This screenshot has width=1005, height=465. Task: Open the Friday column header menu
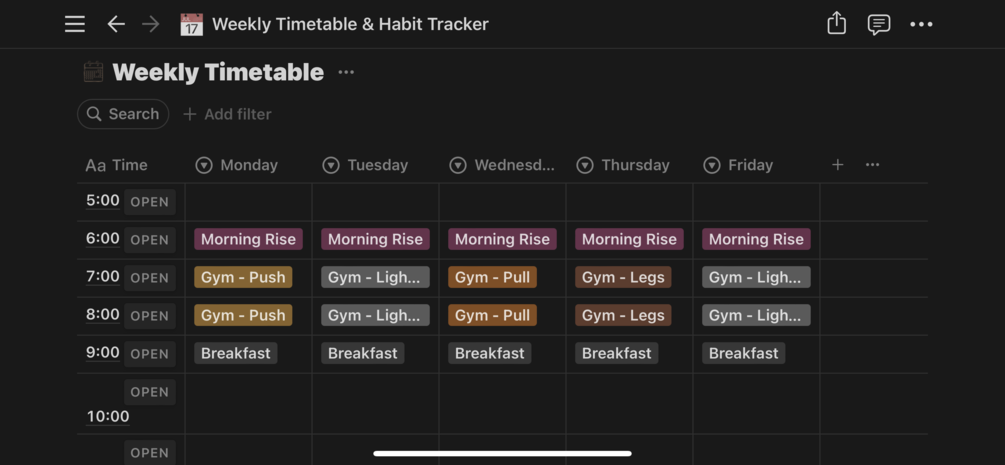[x=739, y=165]
